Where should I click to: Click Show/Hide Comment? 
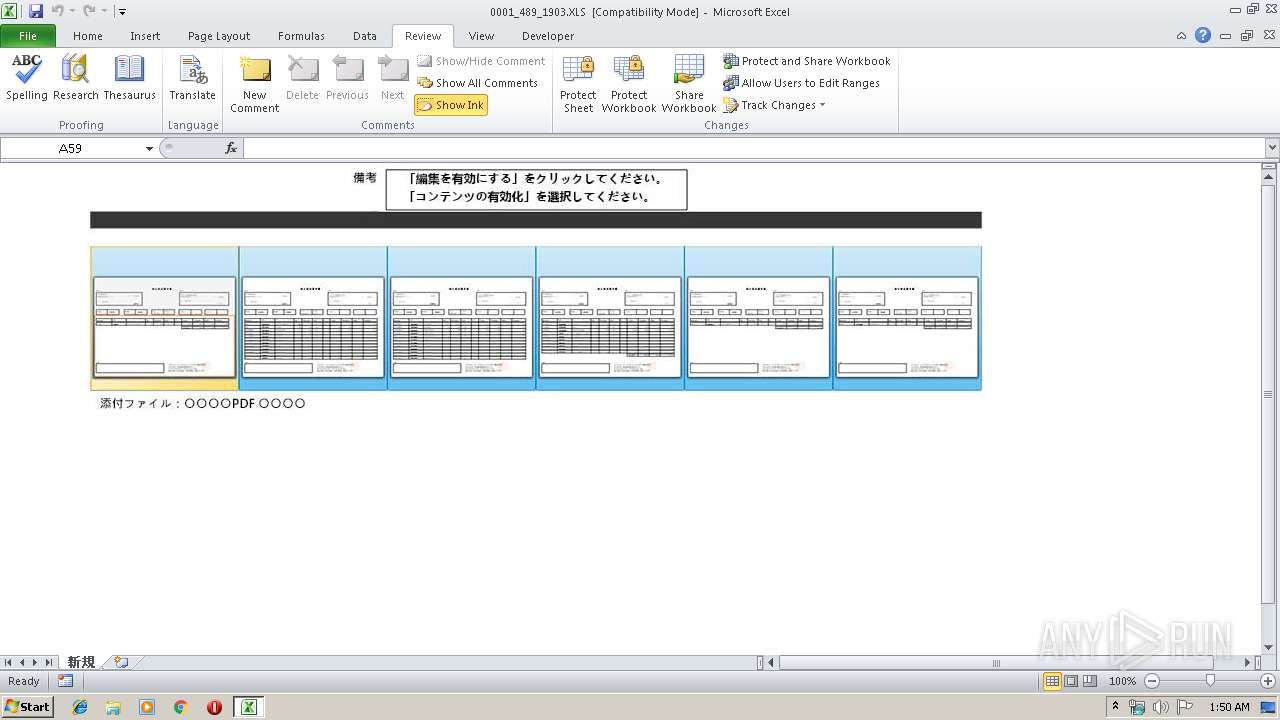[x=481, y=61]
